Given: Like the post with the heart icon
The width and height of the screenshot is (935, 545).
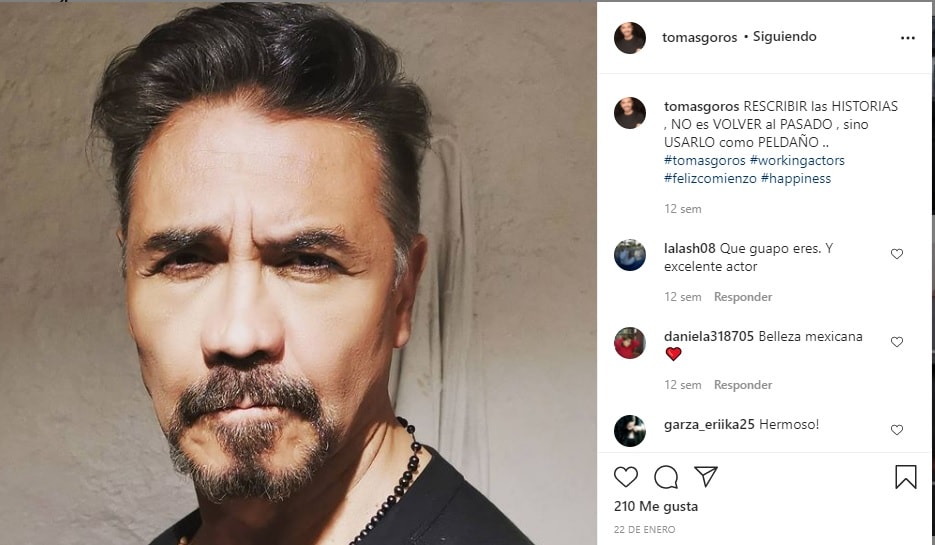Looking at the screenshot, I should pos(626,477).
